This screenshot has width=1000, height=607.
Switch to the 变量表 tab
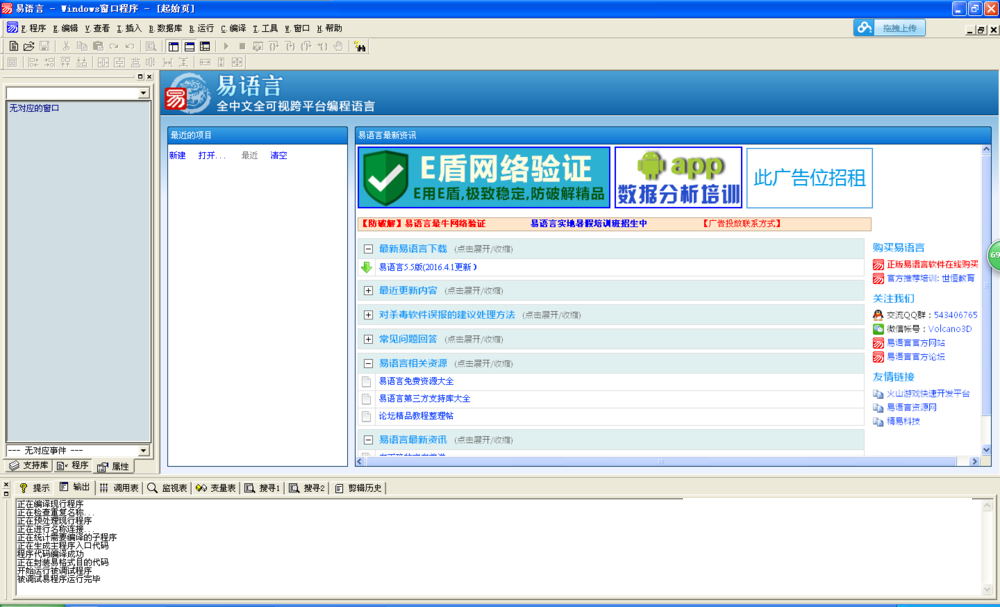click(216, 488)
